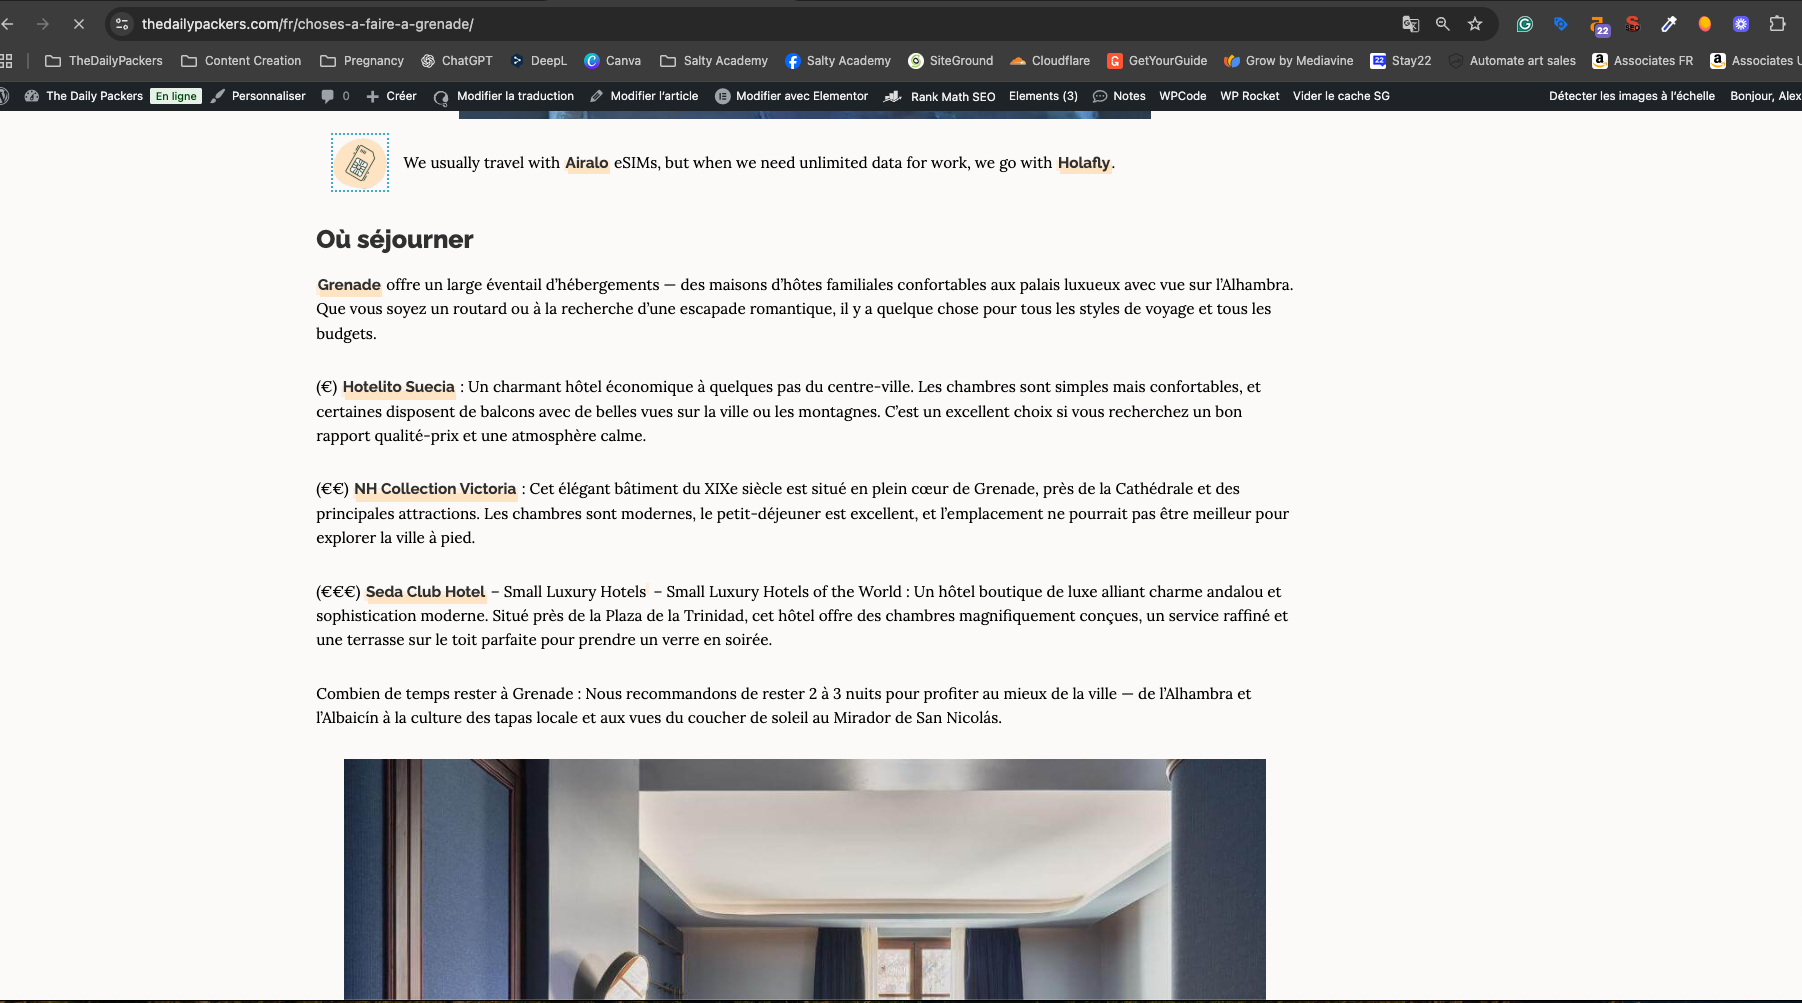The width and height of the screenshot is (1802, 1003).
Task: Open the ChatGPT bookmark
Action: tap(457, 61)
